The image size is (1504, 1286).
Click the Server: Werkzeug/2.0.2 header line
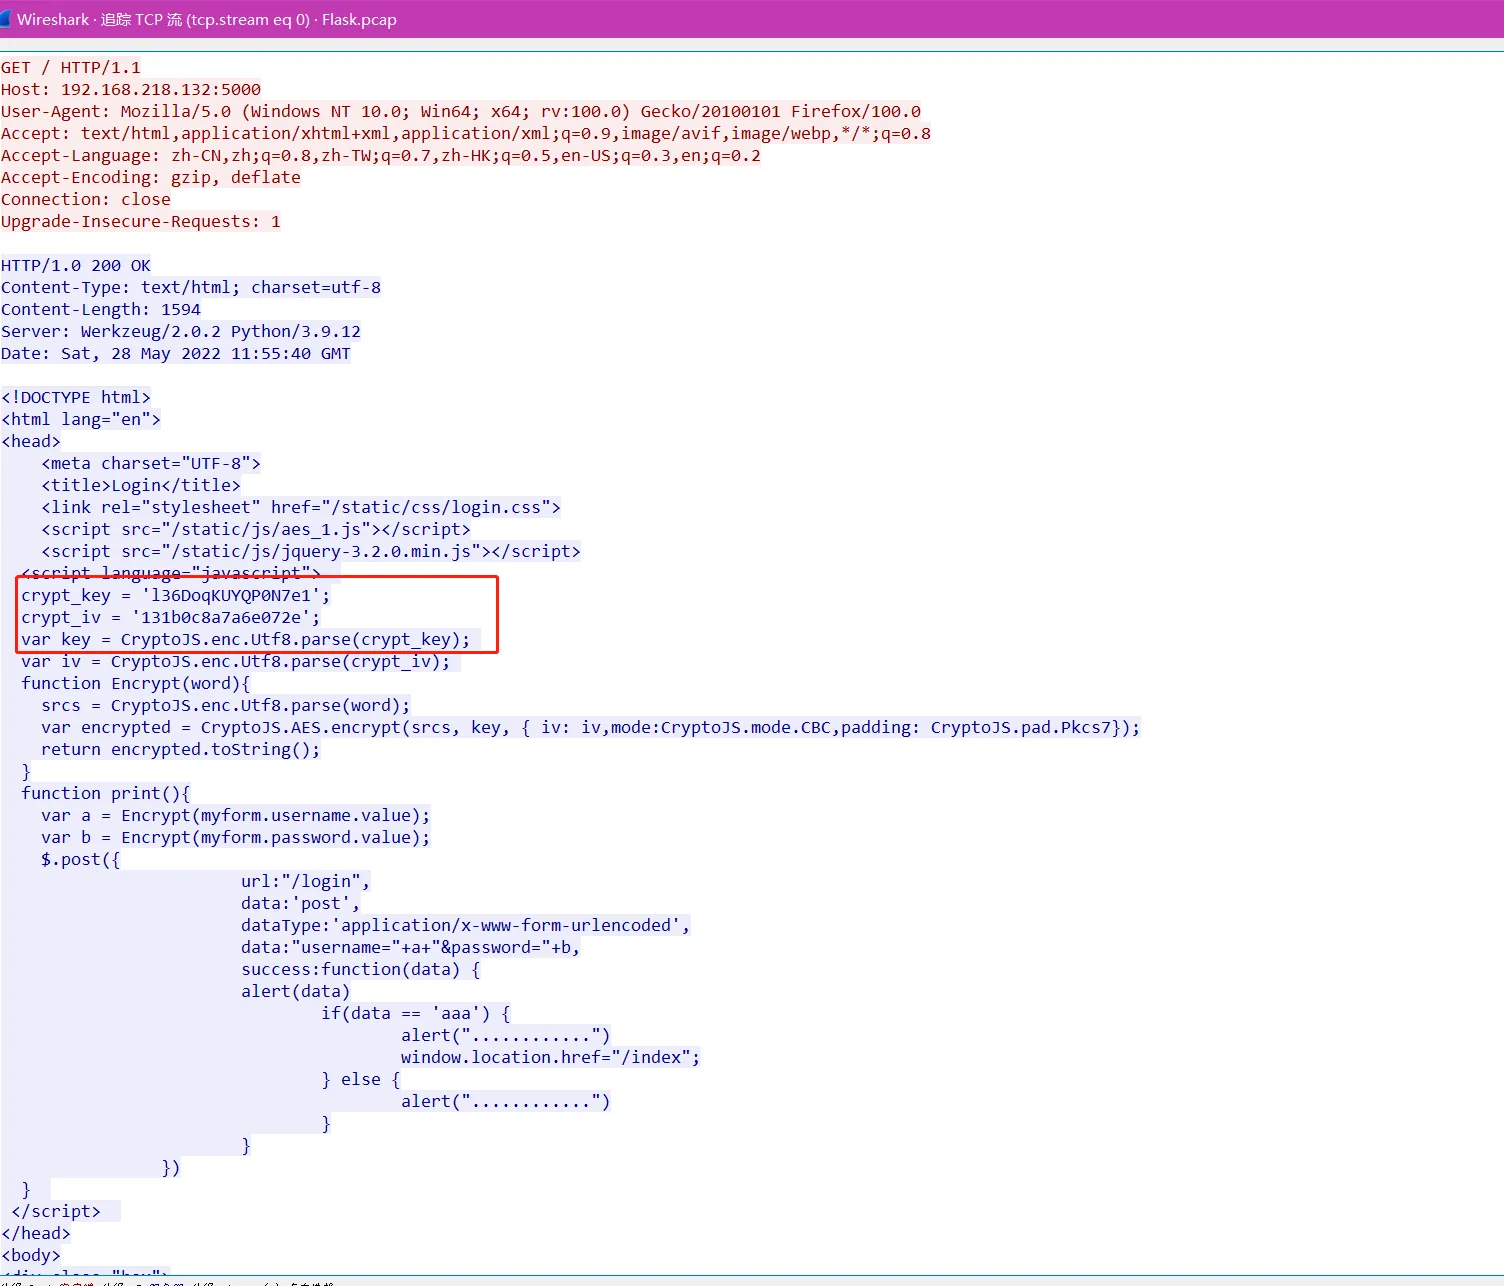(x=181, y=331)
